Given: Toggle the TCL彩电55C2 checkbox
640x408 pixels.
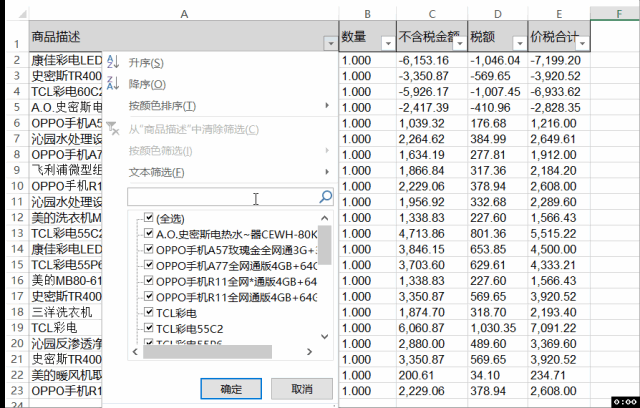Looking at the screenshot, I should [x=149, y=328].
